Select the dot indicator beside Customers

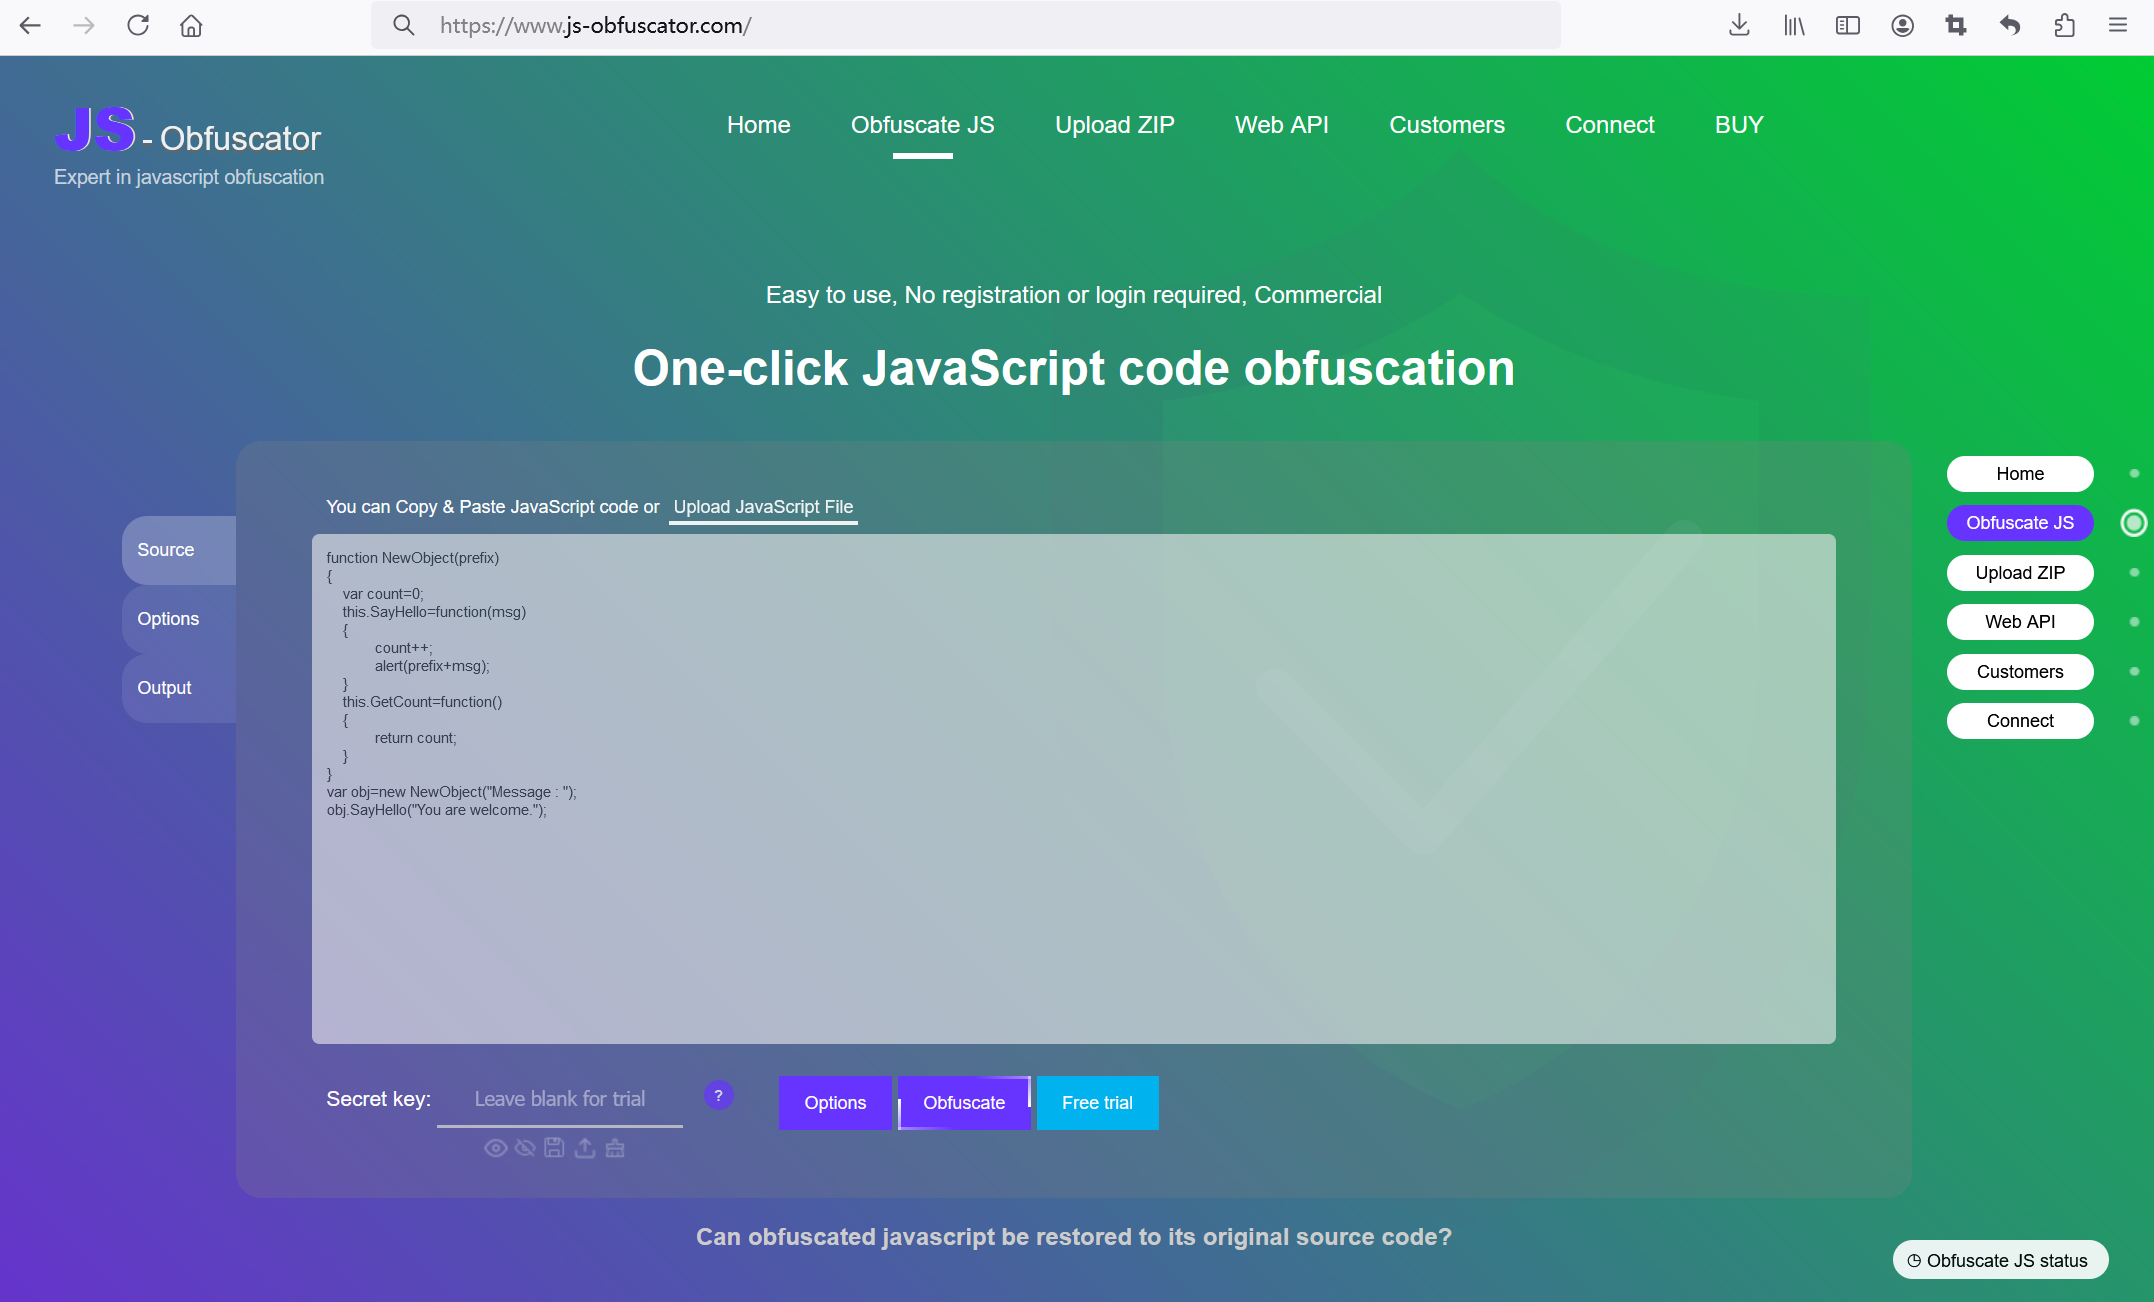(2134, 672)
